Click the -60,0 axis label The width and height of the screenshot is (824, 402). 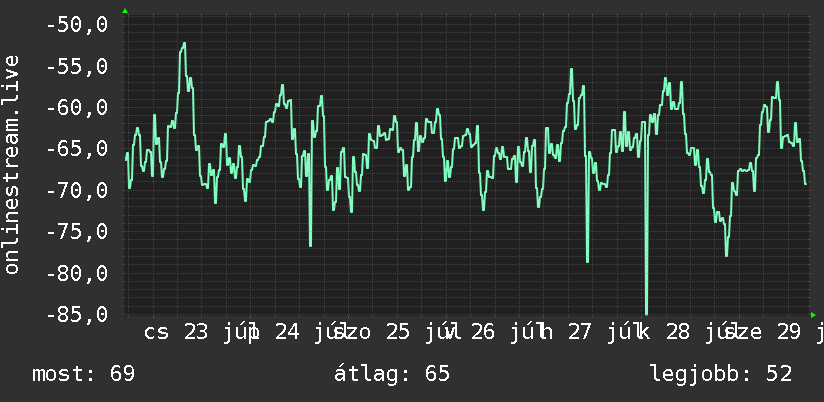click(x=77, y=108)
